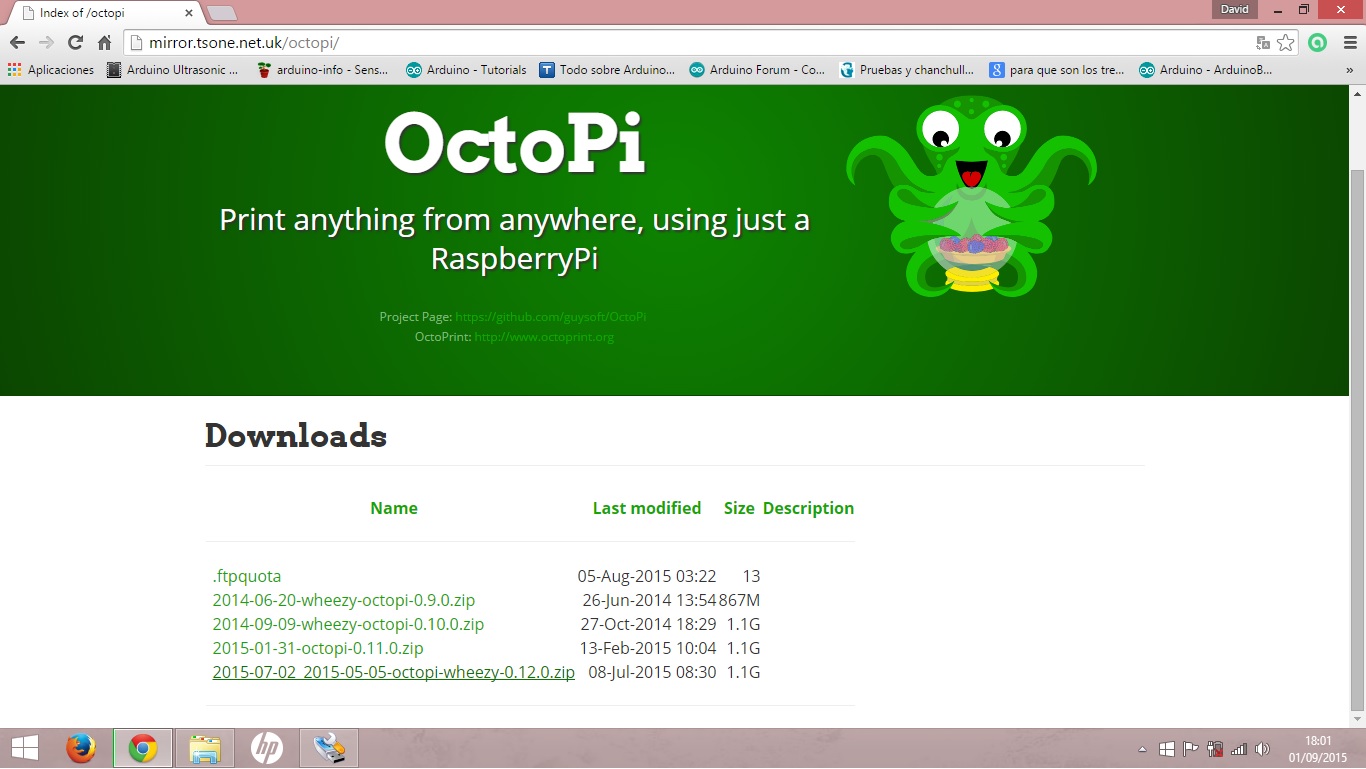Open the github.com/guysoft/OctoPi project link
This screenshot has height=769, width=1366.
[550, 317]
